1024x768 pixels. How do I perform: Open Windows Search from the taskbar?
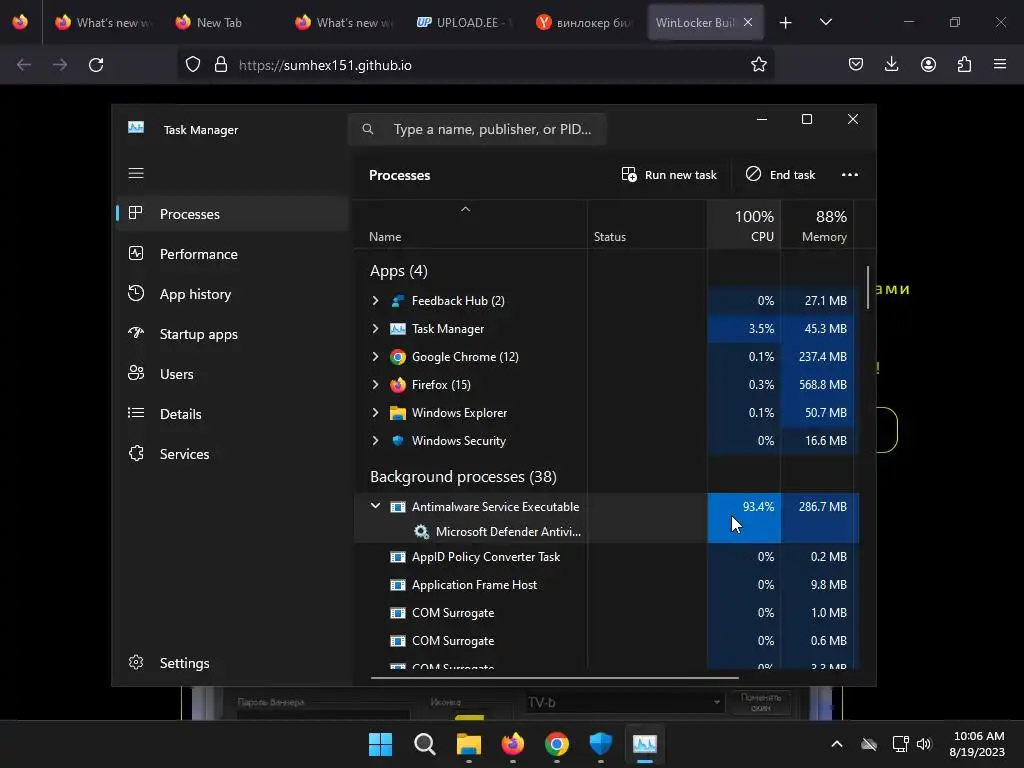[x=424, y=744]
